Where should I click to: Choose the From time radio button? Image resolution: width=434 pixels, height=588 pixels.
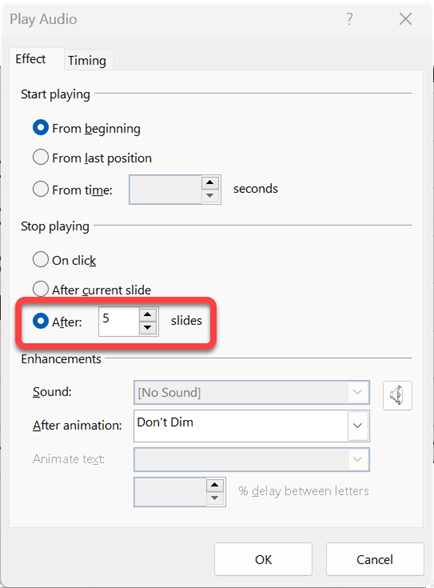coord(41,189)
